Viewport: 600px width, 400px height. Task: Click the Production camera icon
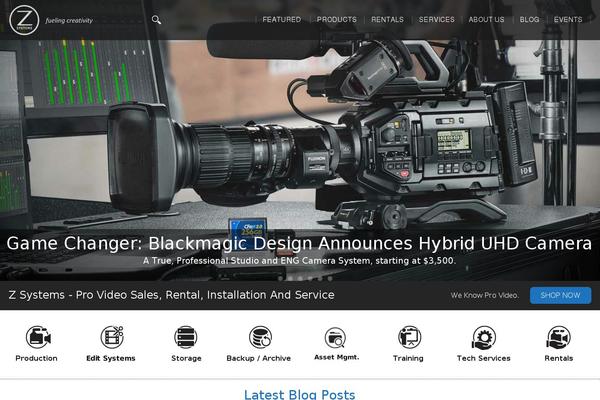(x=38, y=337)
